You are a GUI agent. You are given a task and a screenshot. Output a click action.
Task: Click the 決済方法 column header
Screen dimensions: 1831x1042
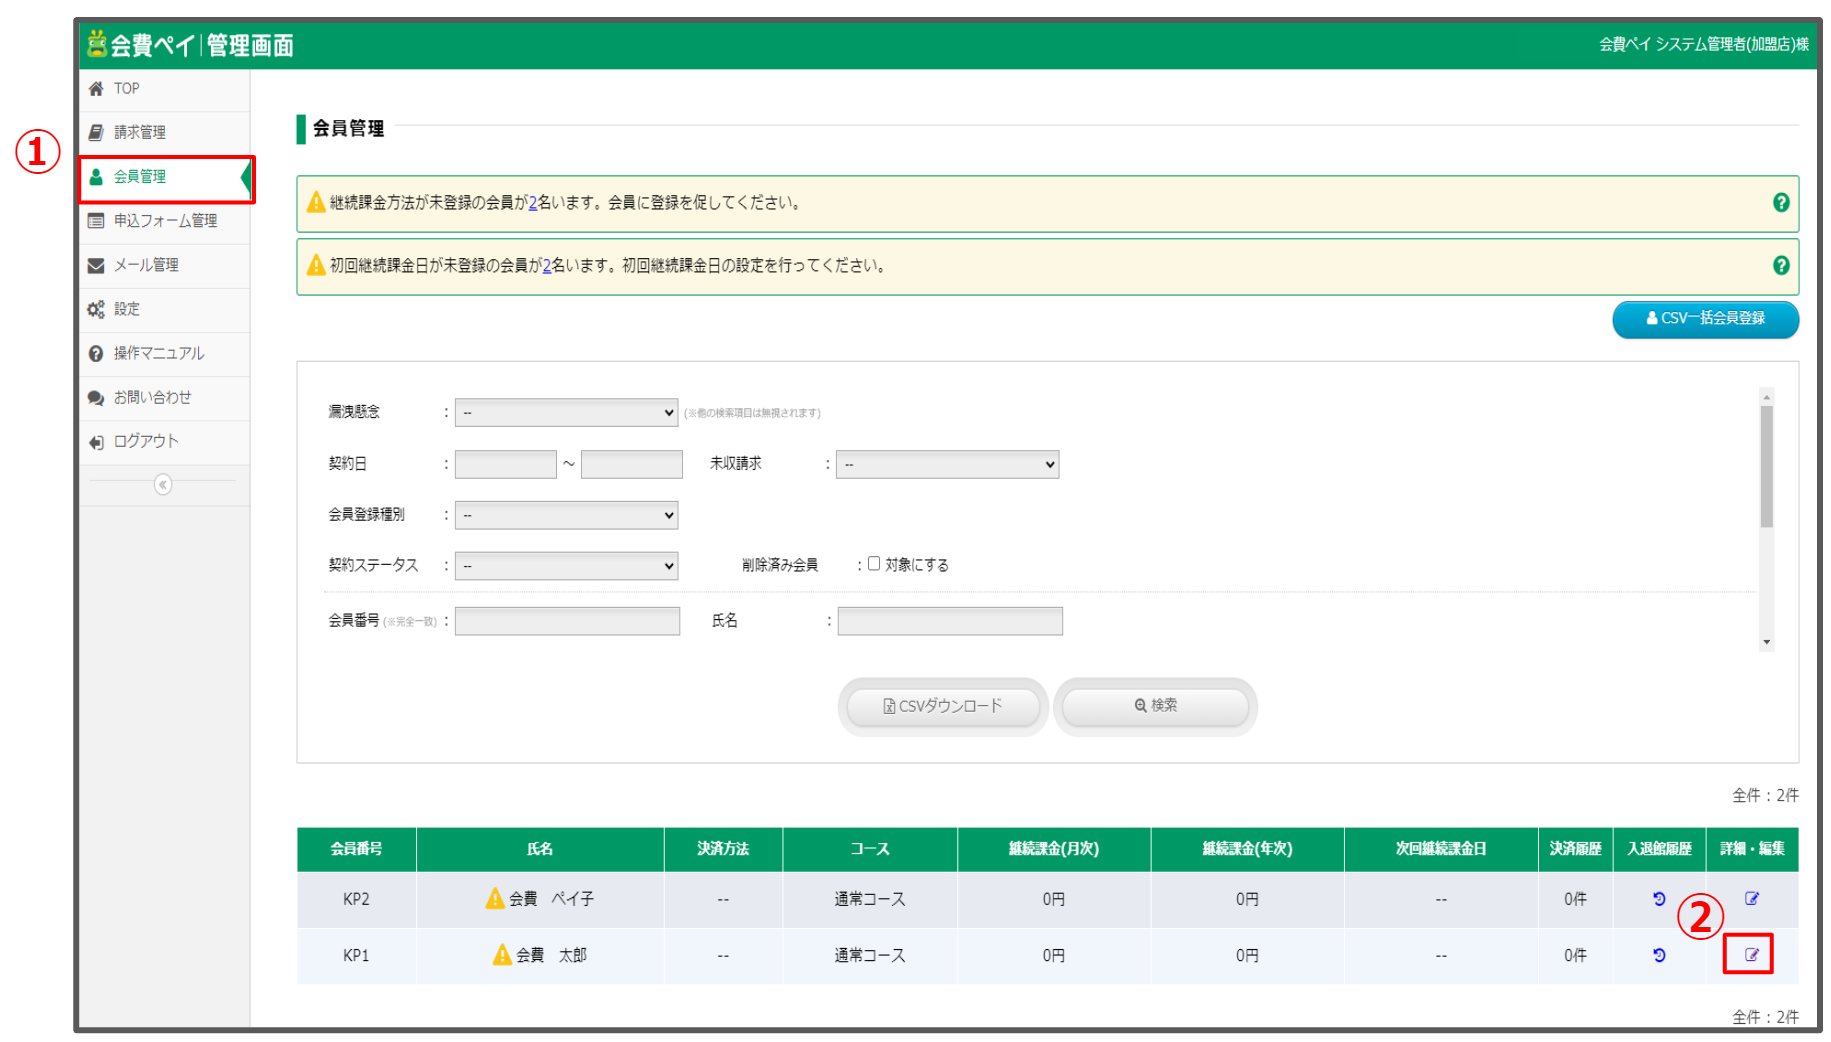723,849
